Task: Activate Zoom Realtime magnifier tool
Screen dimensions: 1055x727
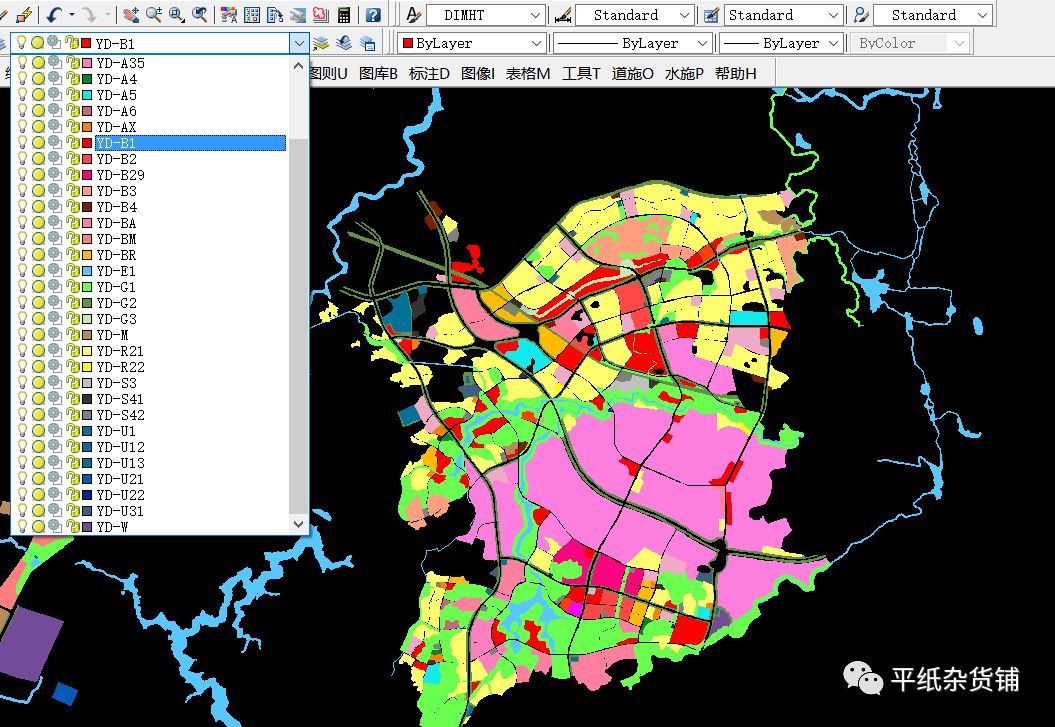Action: (x=154, y=15)
